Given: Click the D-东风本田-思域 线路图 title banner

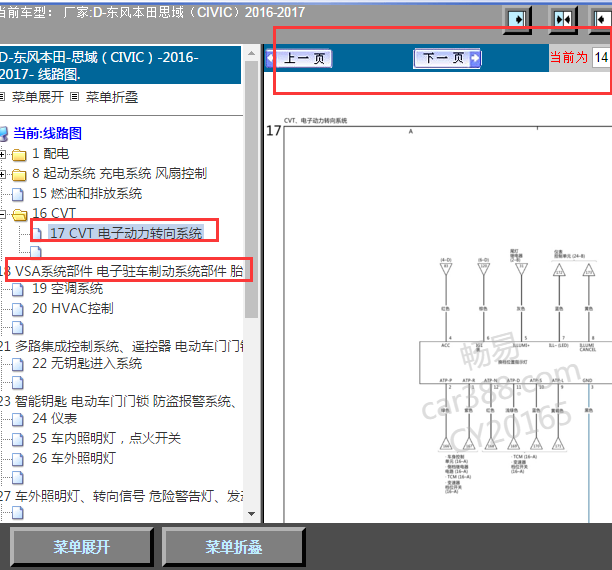Looking at the screenshot, I should [x=120, y=65].
